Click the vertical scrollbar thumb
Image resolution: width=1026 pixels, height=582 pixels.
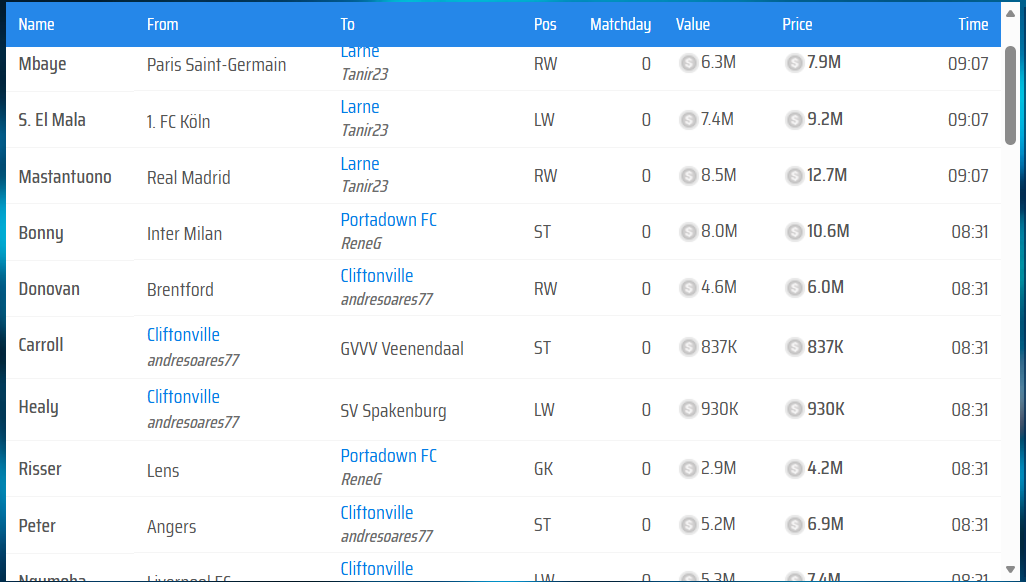(1011, 95)
